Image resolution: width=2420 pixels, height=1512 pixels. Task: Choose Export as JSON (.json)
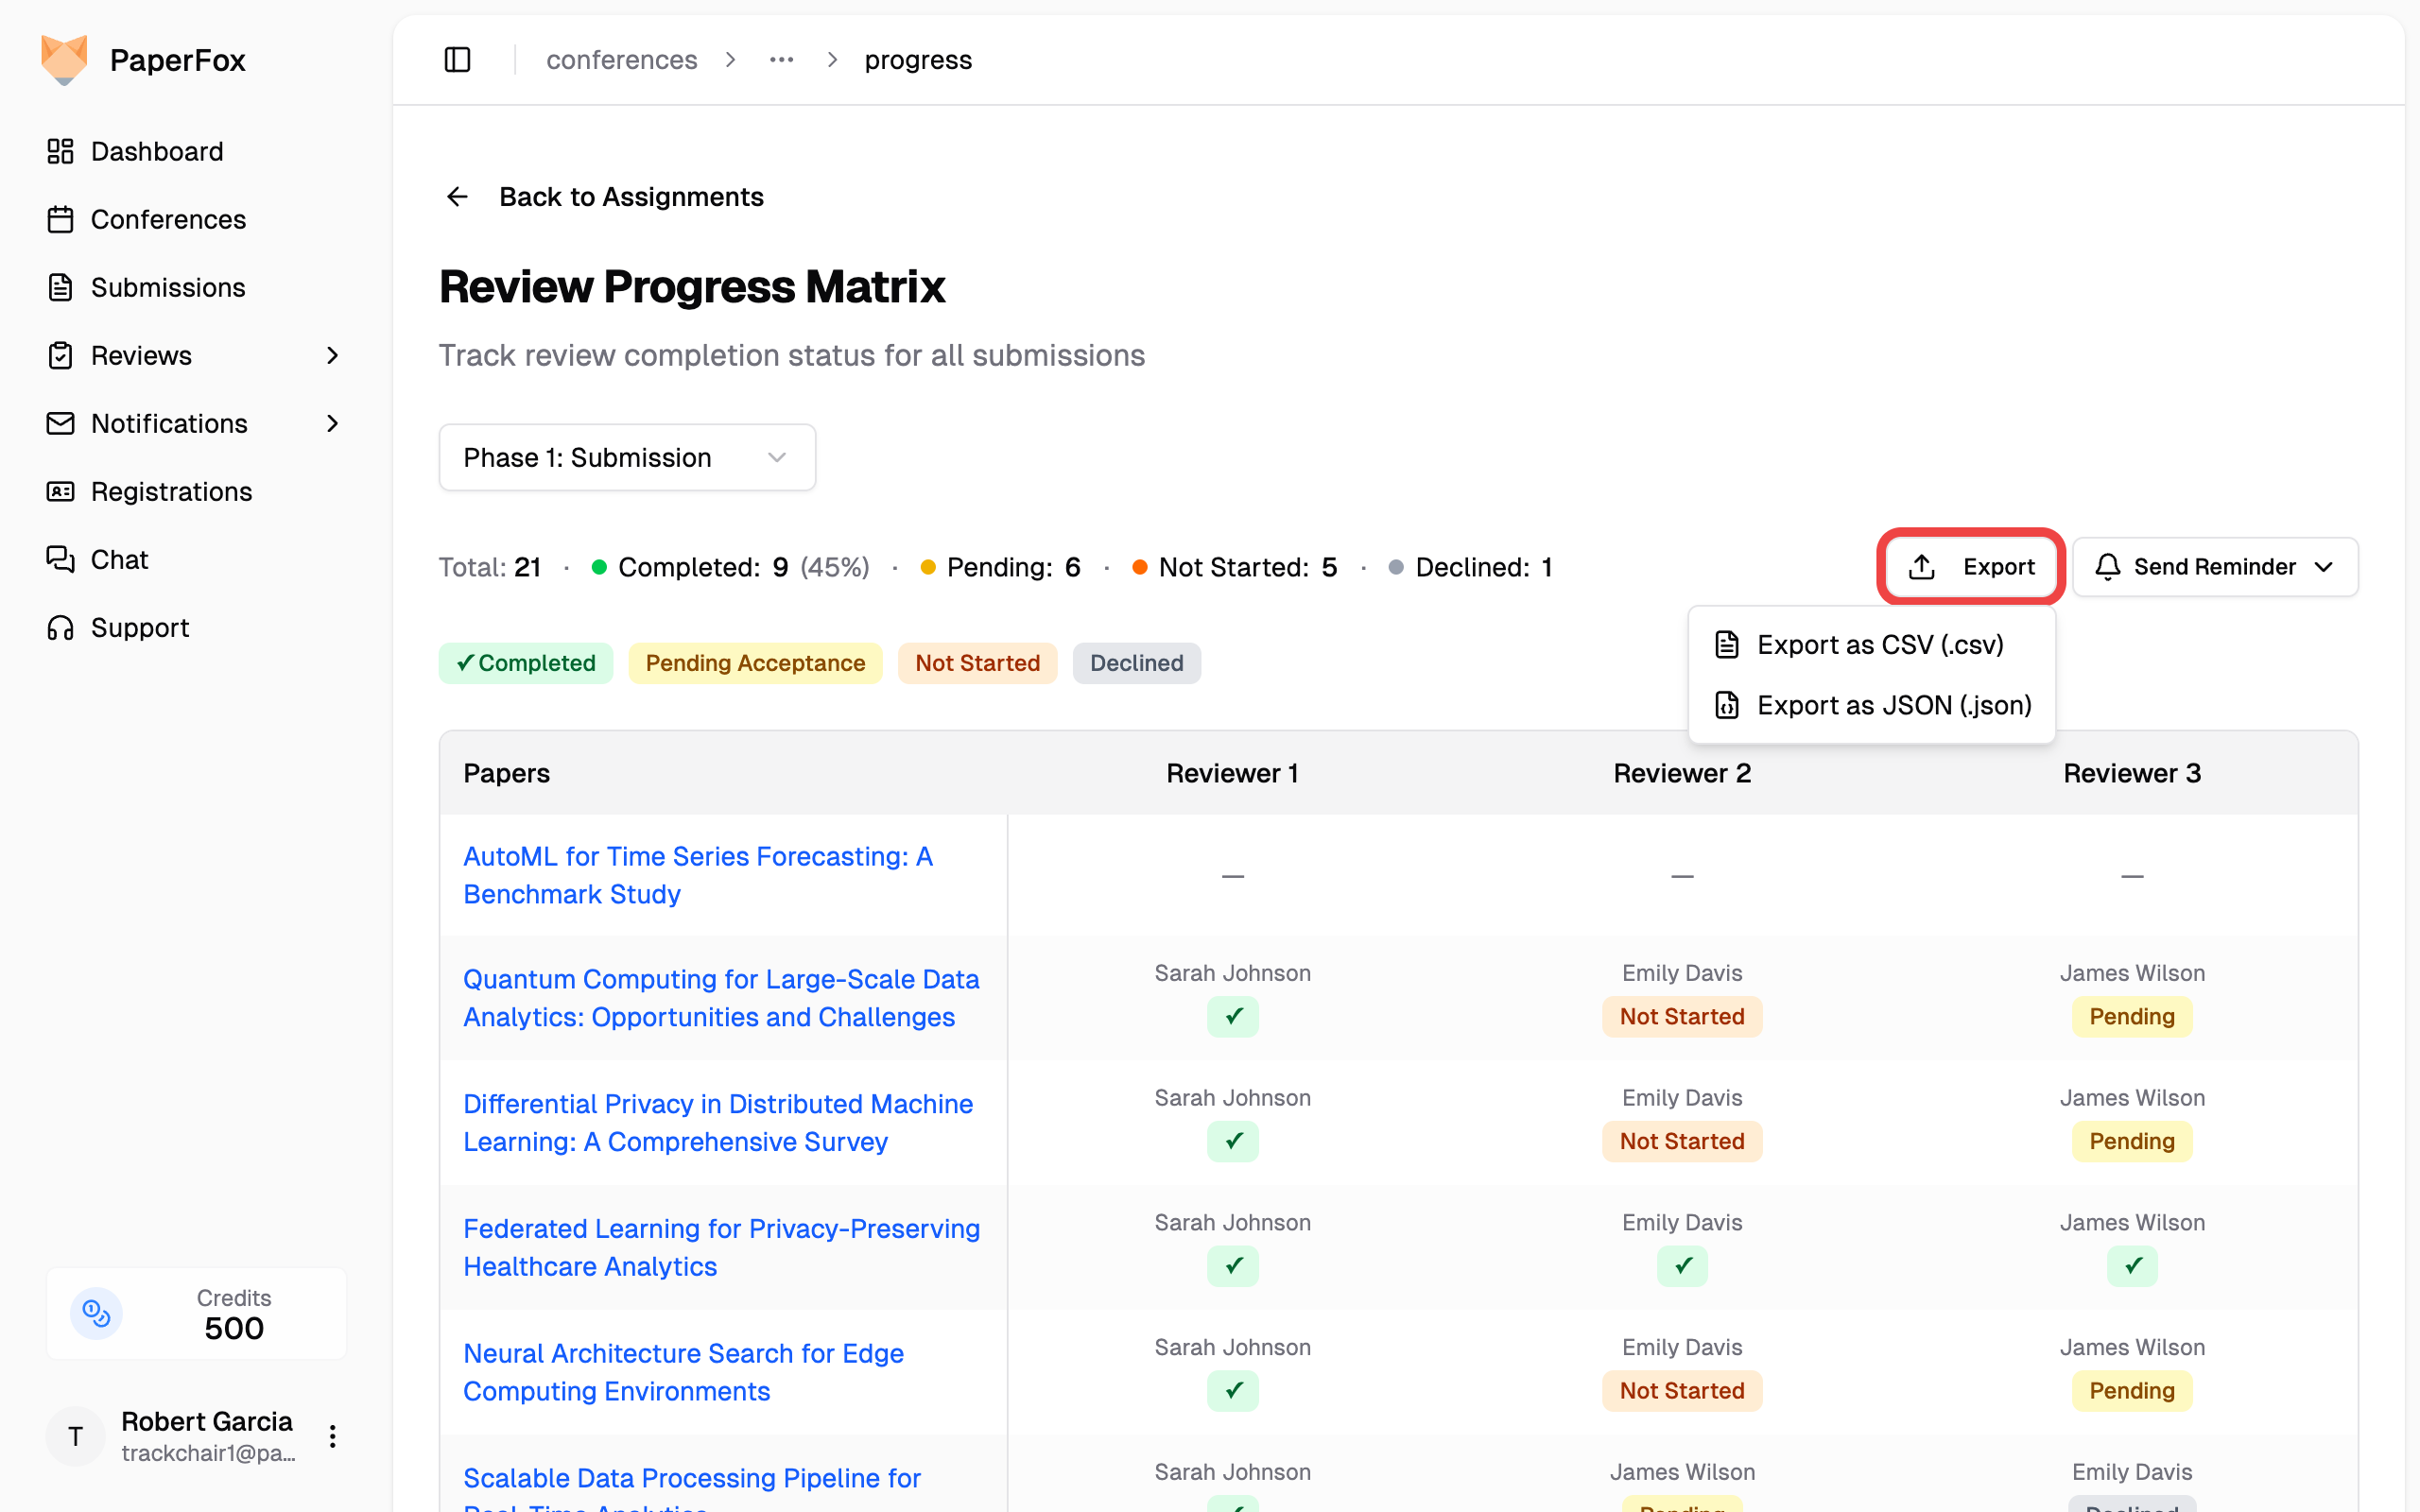pos(1893,705)
